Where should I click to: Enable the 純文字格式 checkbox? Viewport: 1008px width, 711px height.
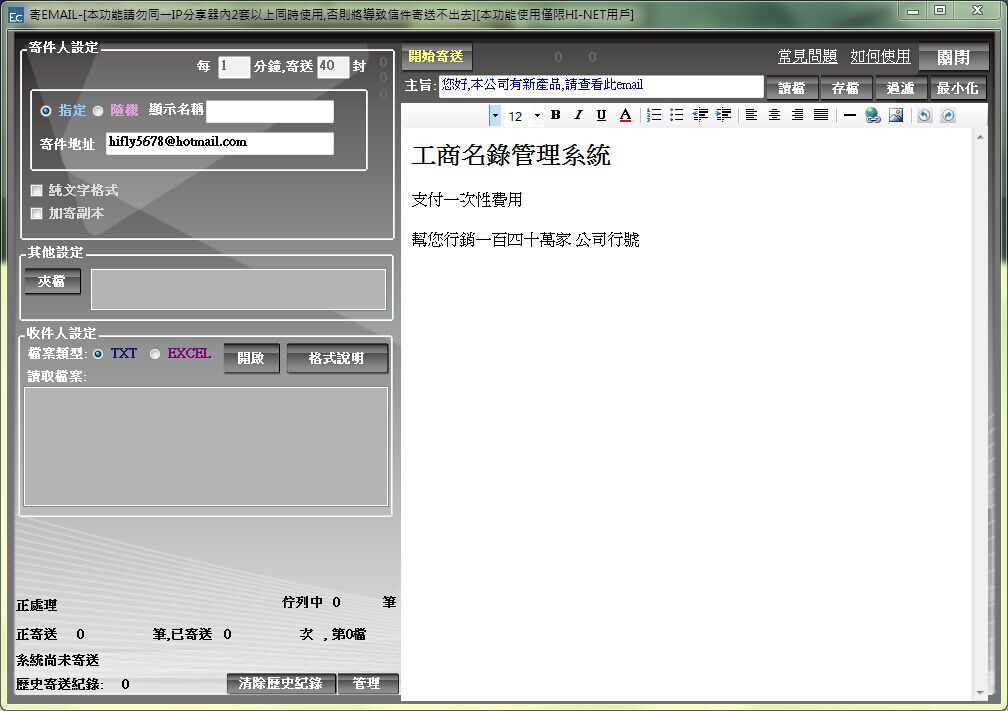pyautogui.click(x=37, y=190)
